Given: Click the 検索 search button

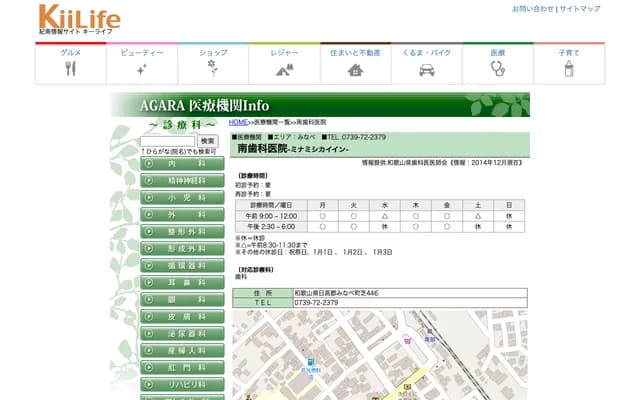Looking at the screenshot, I should (208, 141).
